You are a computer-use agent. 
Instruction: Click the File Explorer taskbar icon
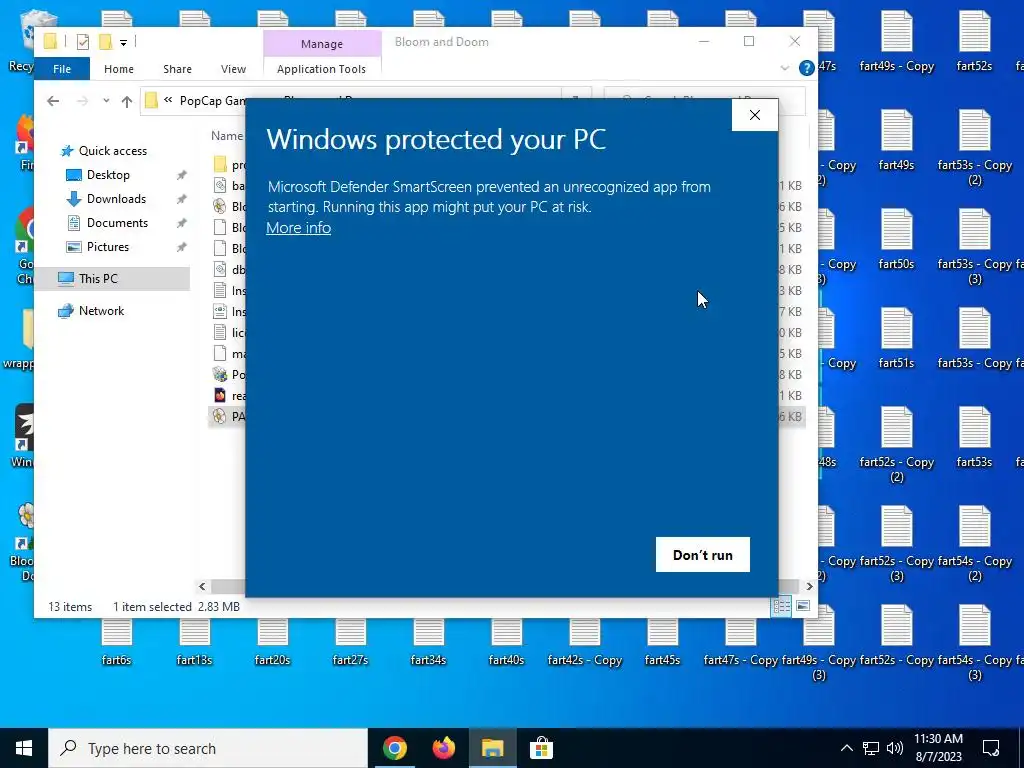(492, 748)
